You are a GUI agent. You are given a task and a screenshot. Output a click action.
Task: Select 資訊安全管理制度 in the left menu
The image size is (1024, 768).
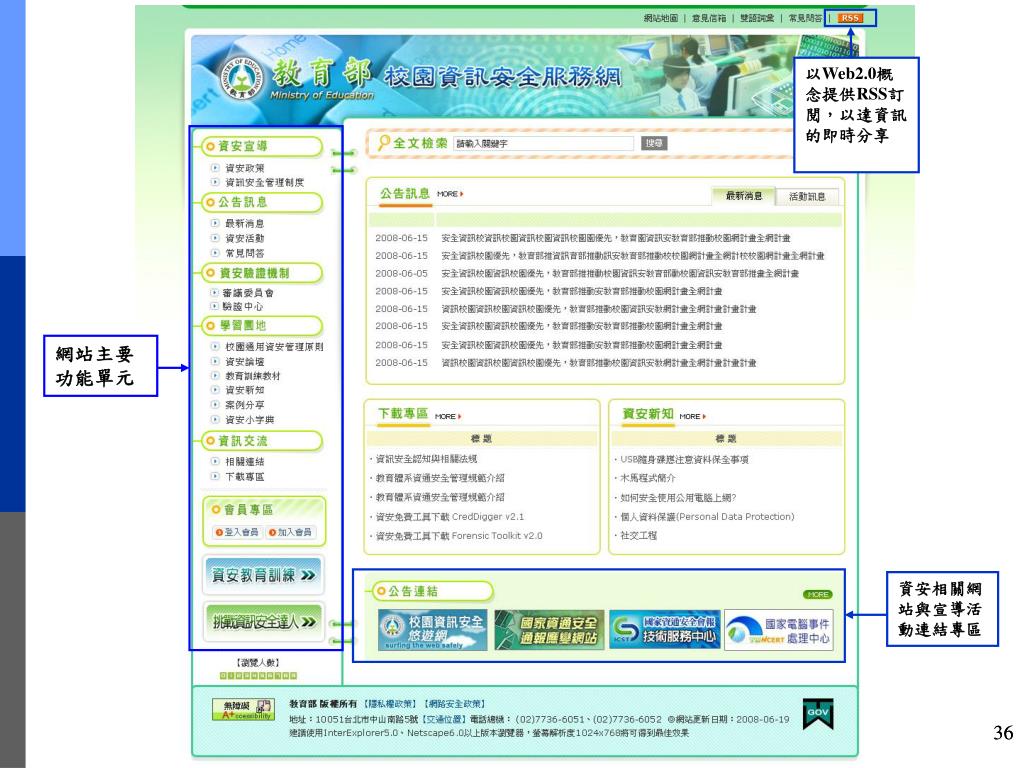[264, 182]
